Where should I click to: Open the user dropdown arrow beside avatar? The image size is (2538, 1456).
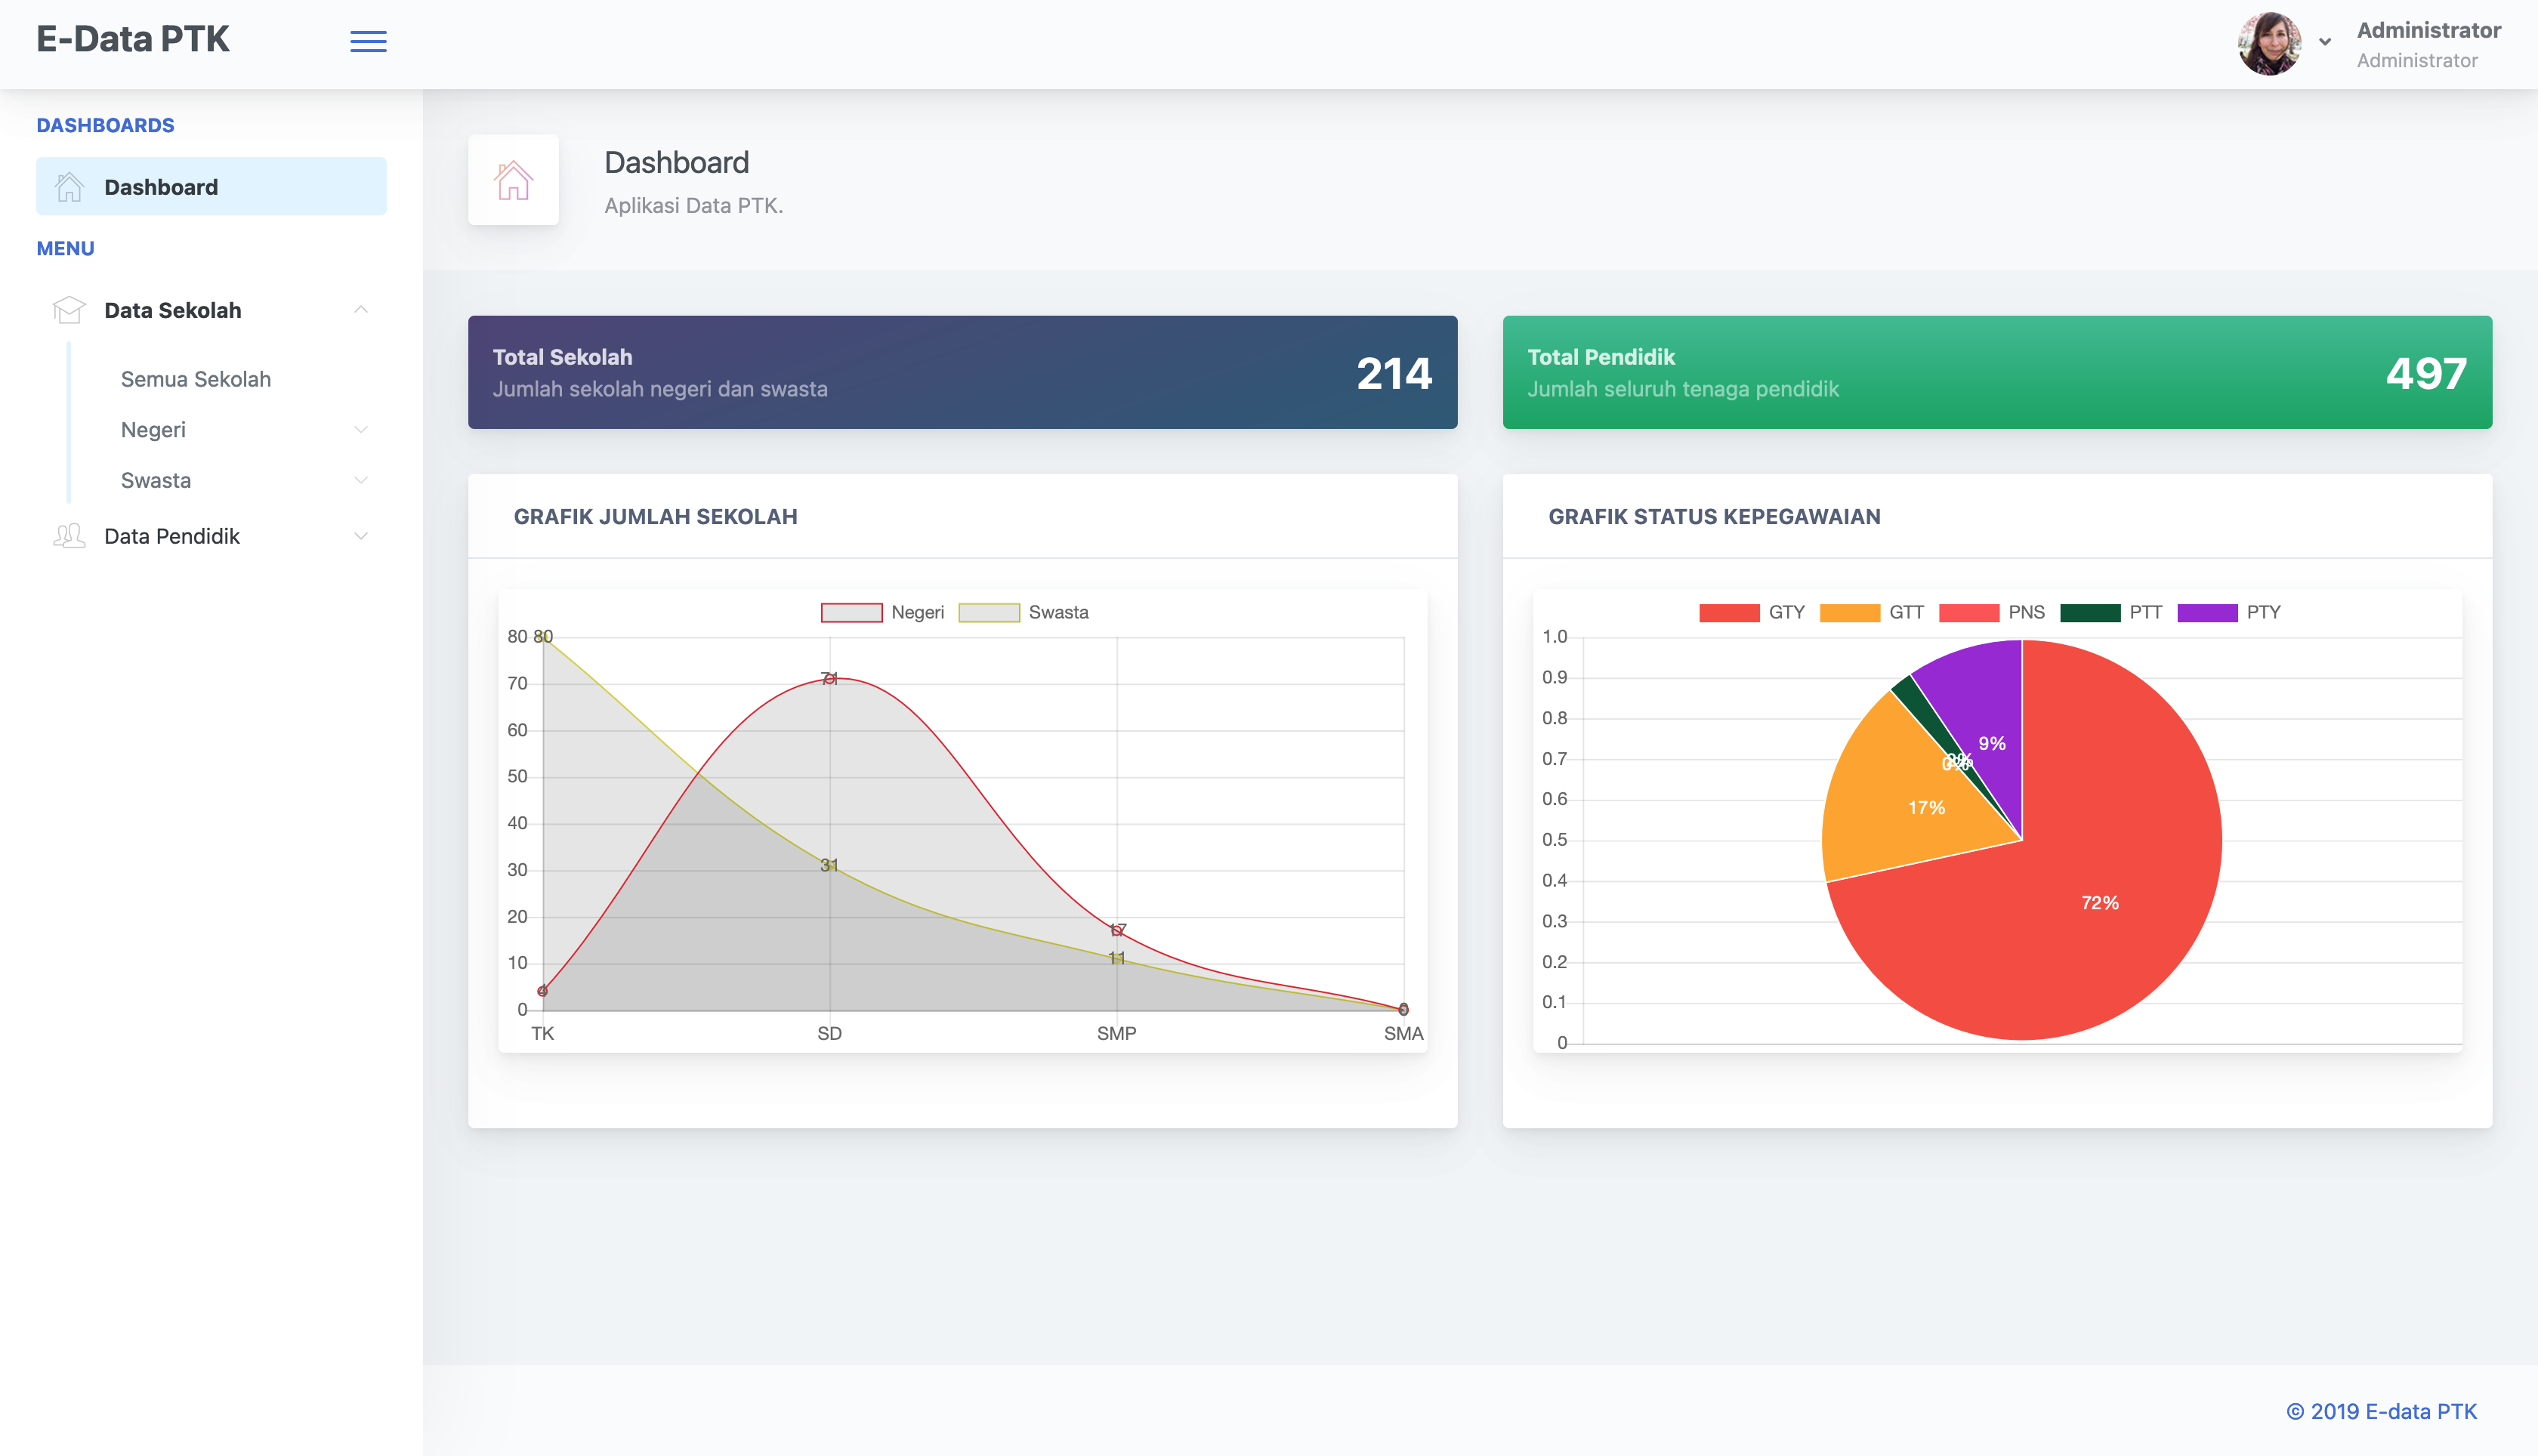(x=2325, y=42)
